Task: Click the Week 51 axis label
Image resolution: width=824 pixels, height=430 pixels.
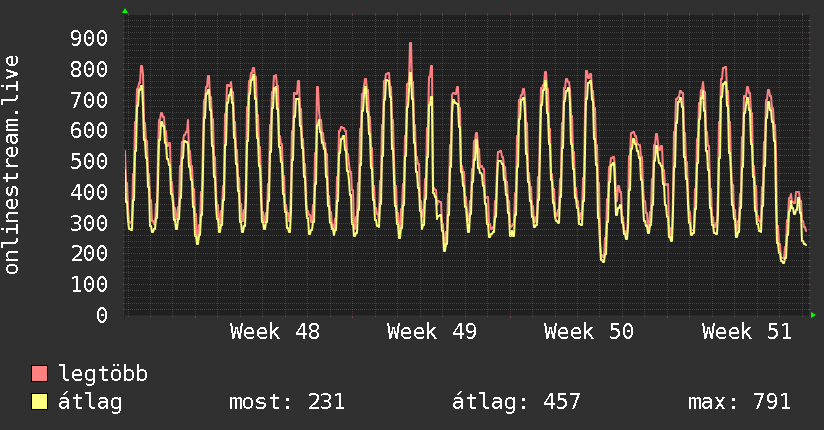Action: pos(747,332)
